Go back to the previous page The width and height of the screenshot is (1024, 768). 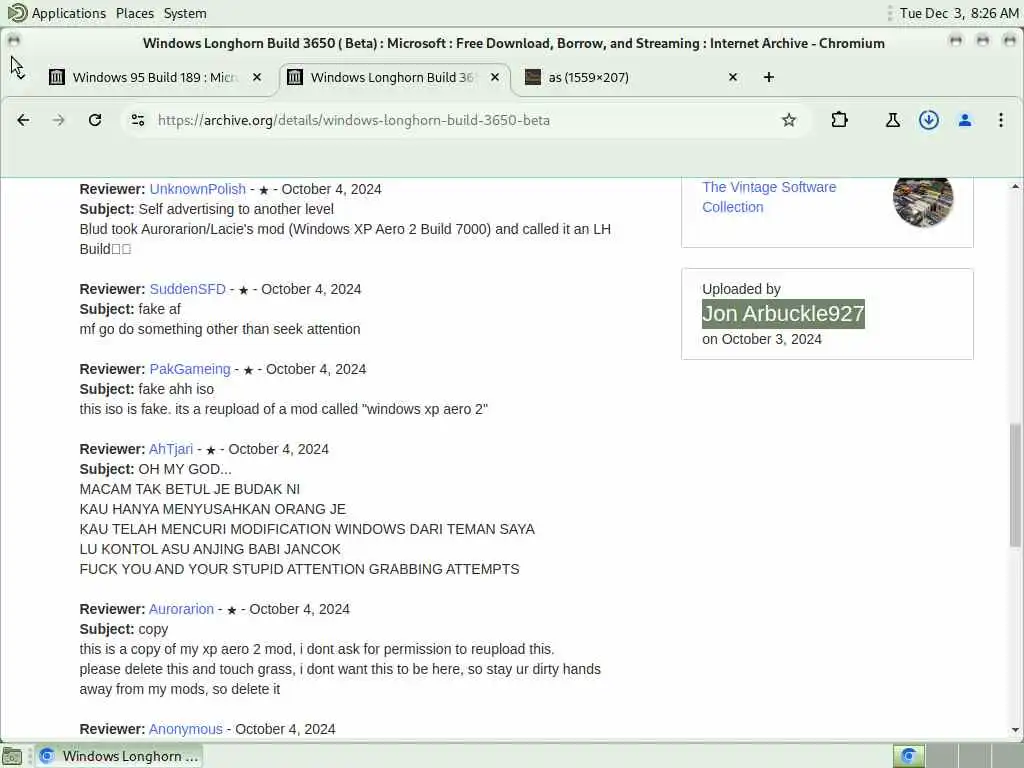[23, 120]
